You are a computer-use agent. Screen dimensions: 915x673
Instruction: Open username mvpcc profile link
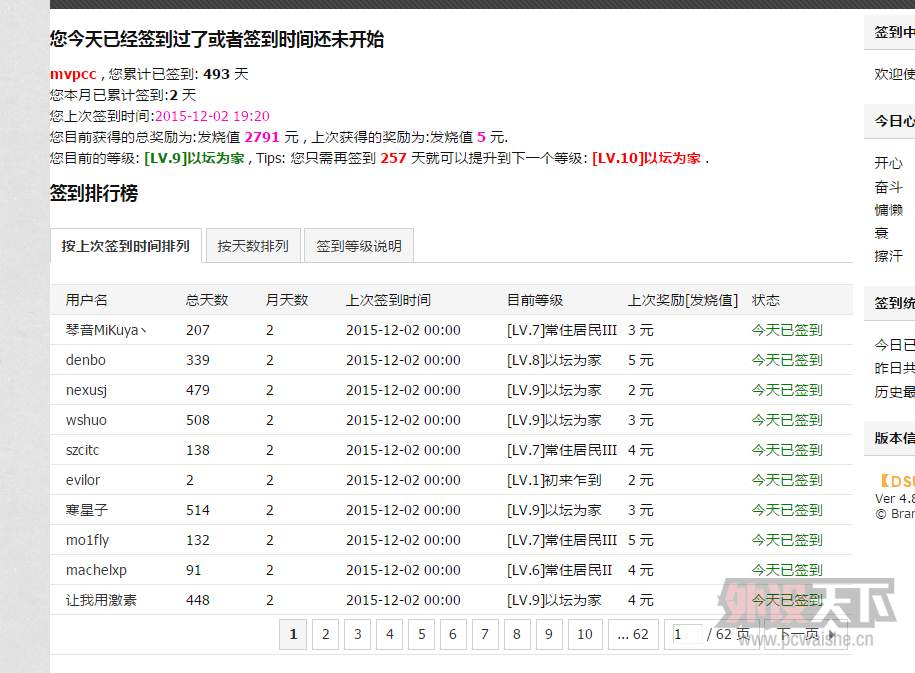point(73,74)
